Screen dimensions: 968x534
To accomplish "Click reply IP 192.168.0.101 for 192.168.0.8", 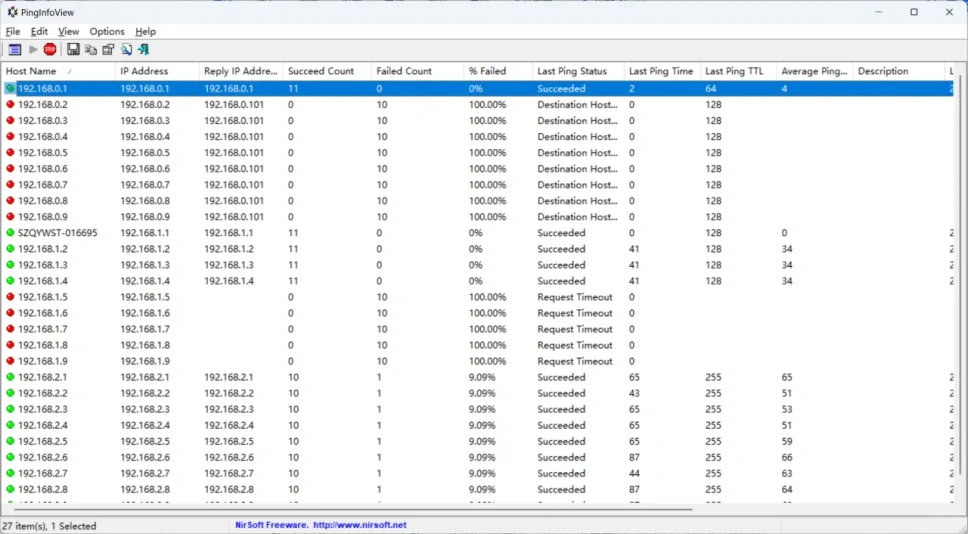I will pos(234,201).
